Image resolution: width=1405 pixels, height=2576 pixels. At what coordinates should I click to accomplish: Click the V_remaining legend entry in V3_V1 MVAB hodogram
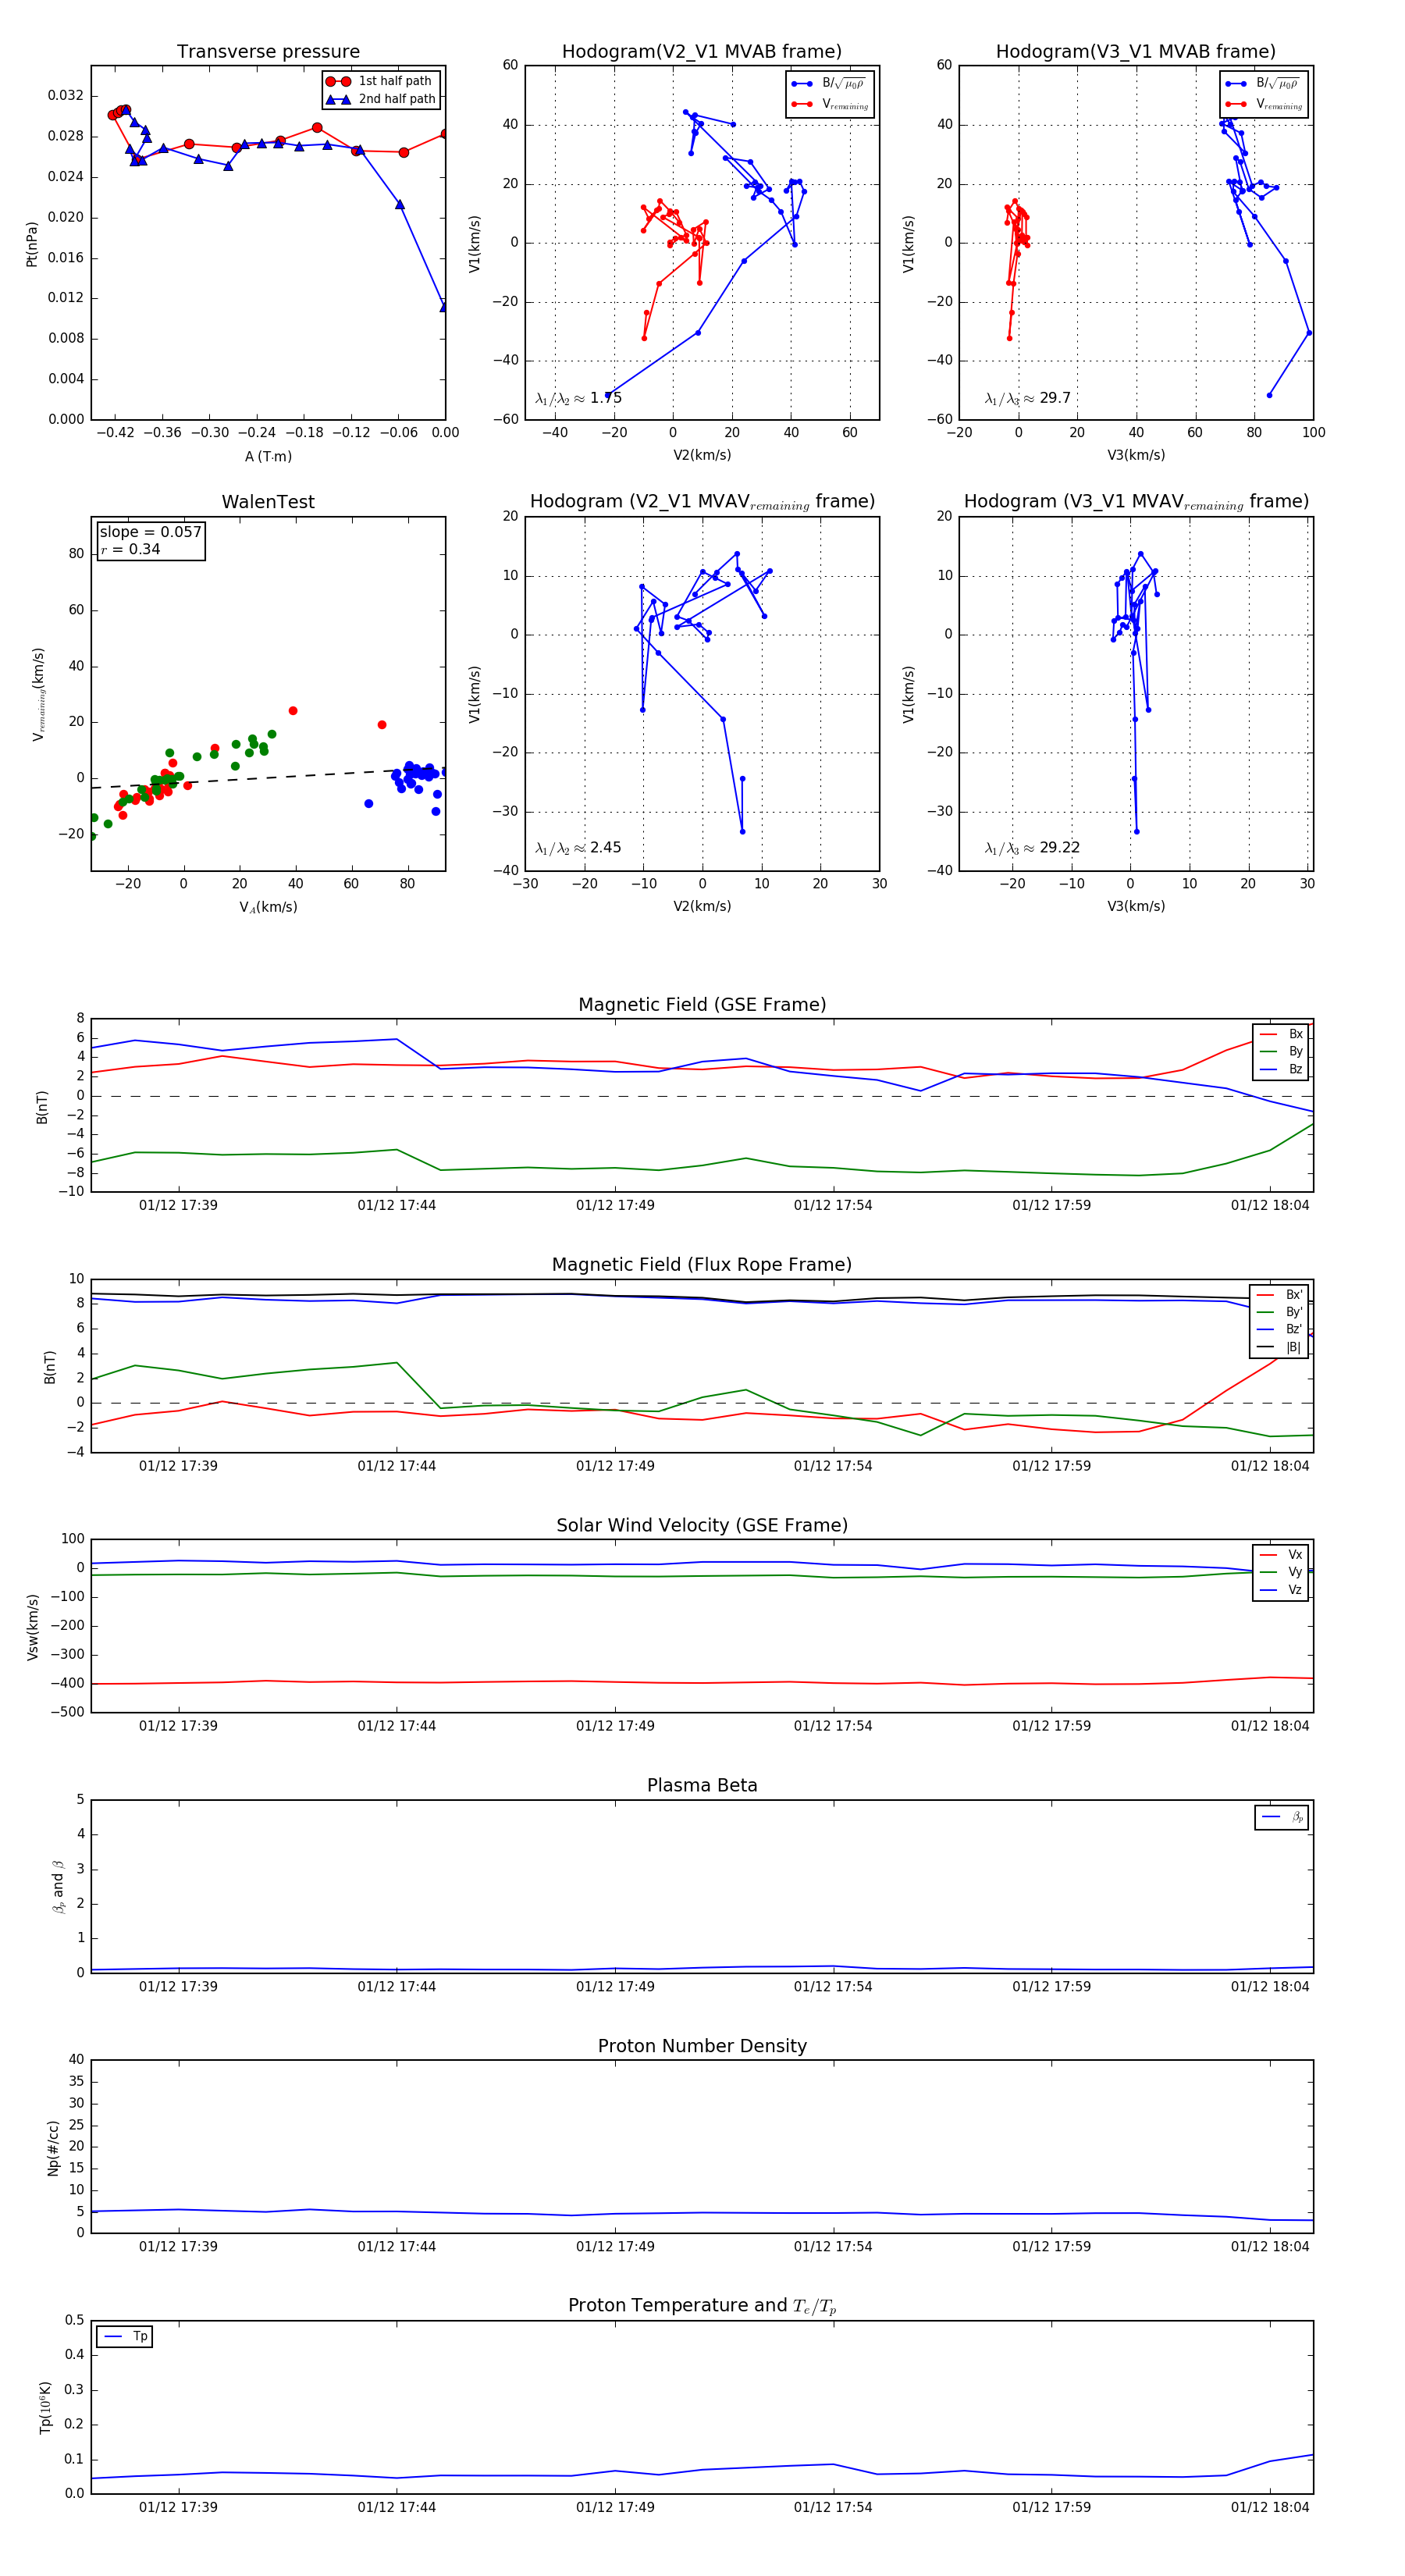click(1264, 104)
